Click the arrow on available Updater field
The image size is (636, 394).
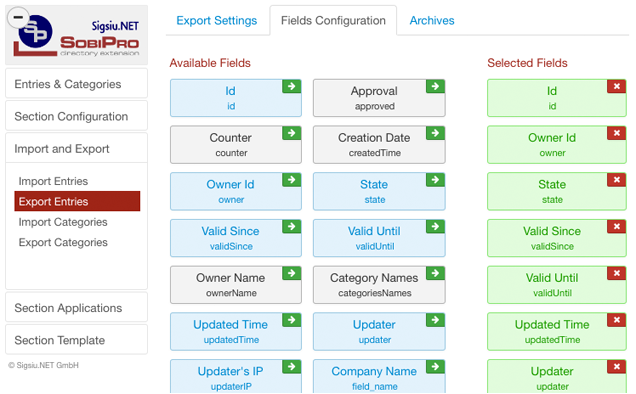pyautogui.click(x=435, y=320)
